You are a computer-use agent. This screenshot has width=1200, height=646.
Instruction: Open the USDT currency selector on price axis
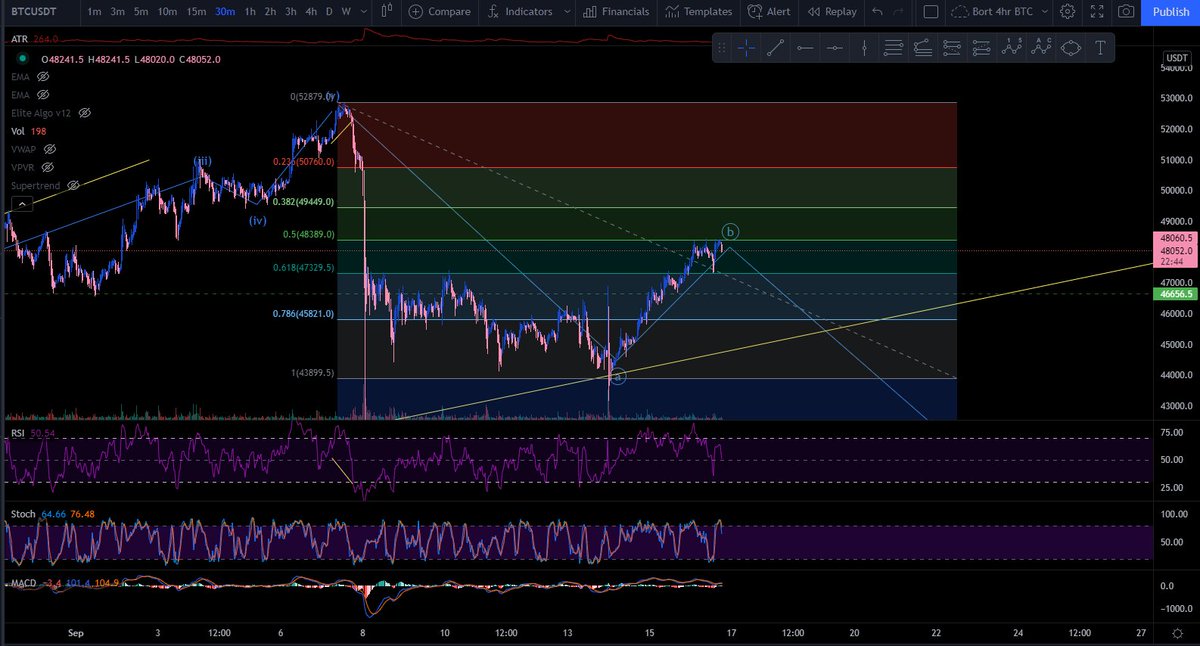pyautogui.click(x=1178, y=59)
